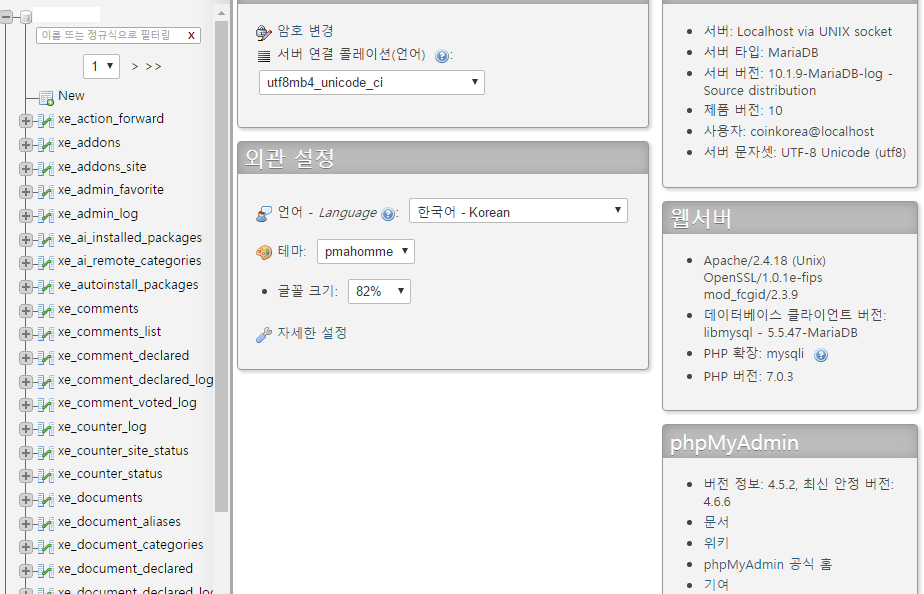Click the xe_documents table icon

pos(46,498)
